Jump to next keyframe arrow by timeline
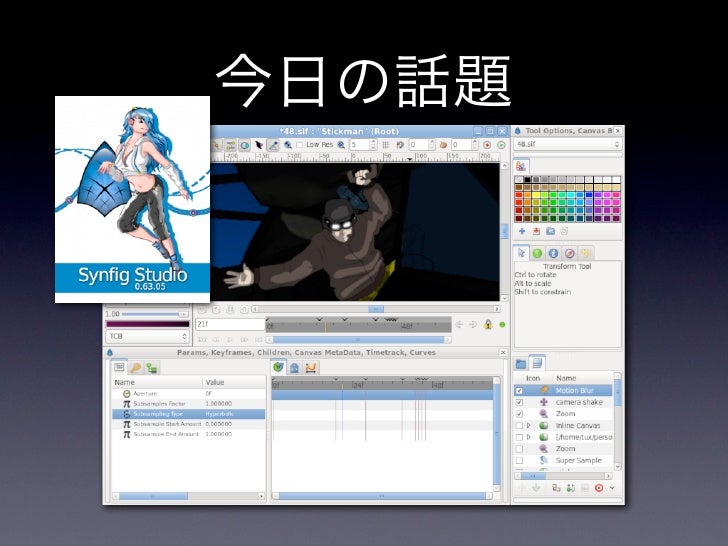 coord(473,325)
